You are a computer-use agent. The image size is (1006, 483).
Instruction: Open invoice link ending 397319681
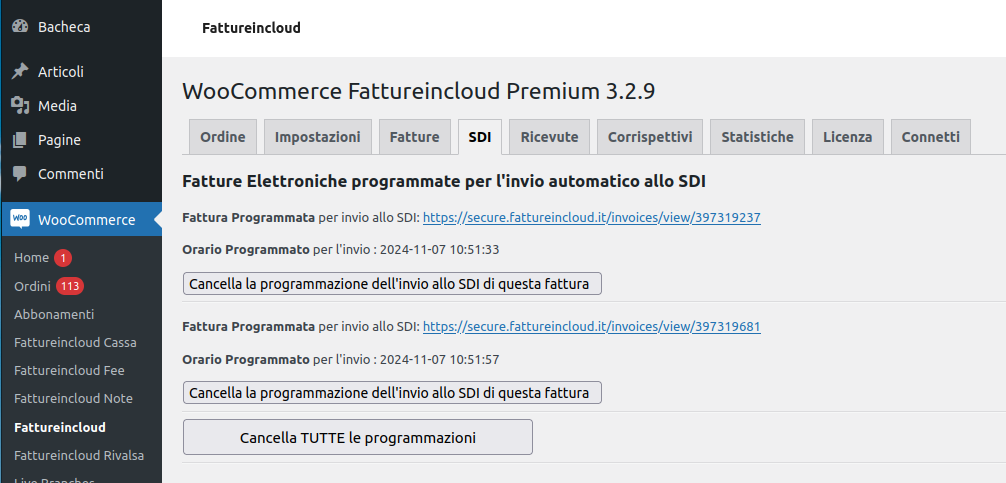[592, 326]
